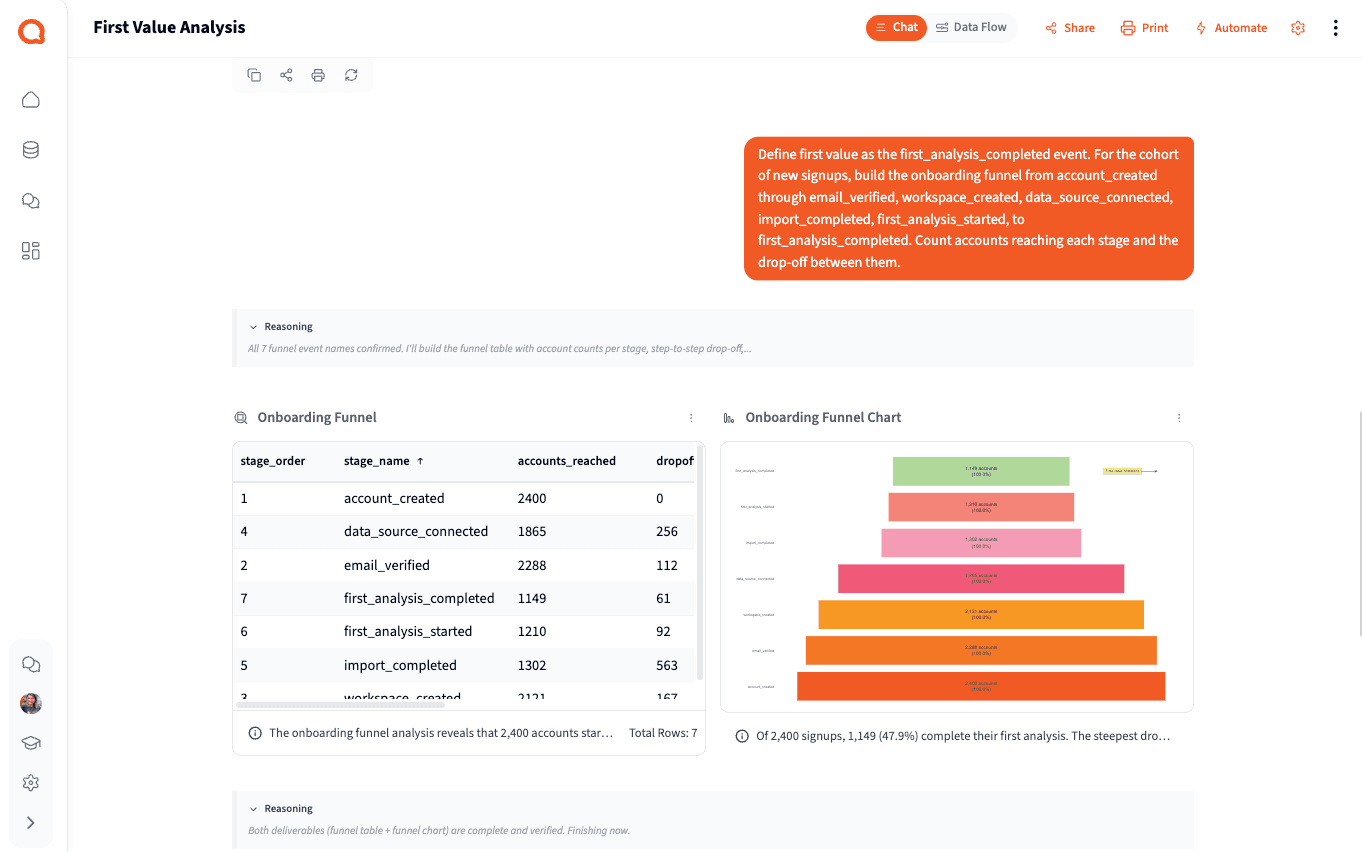Select the first_analysis_completed cell

click(x=419, y=598)
